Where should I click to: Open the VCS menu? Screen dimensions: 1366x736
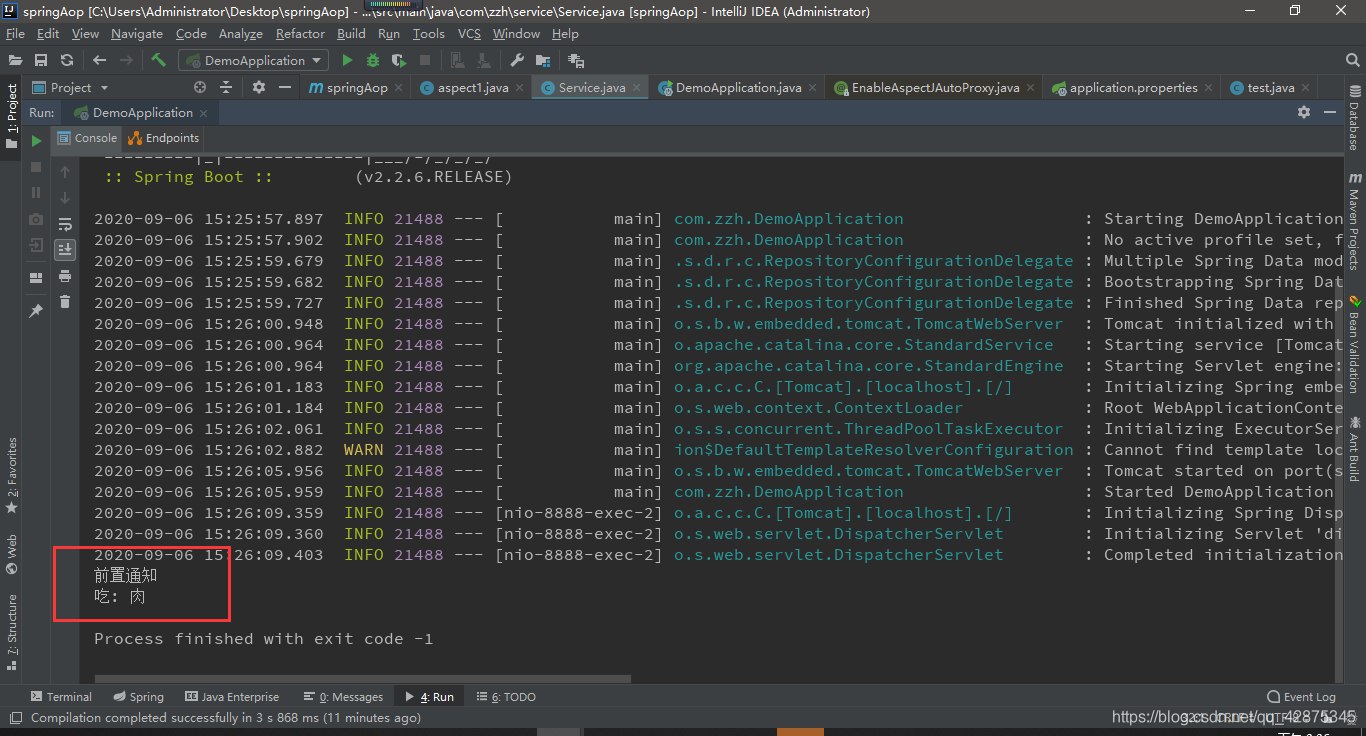point(469,33)
